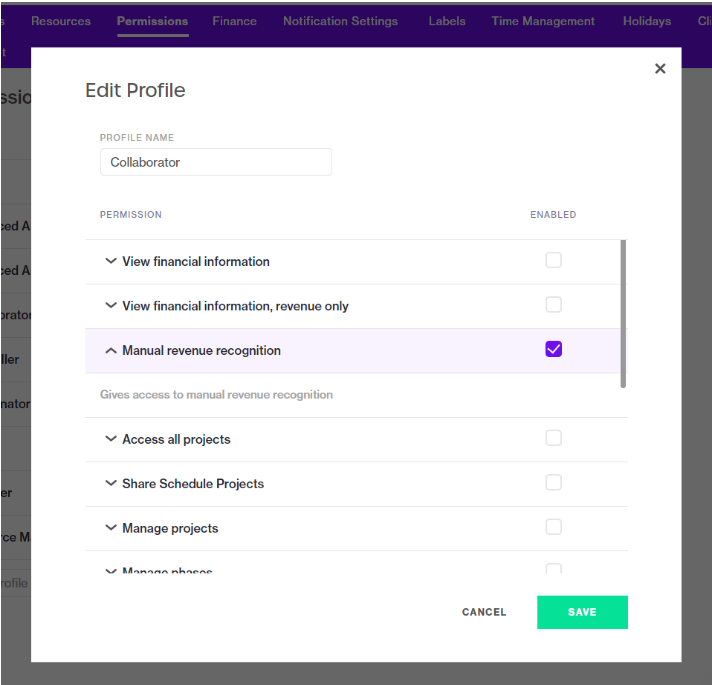712x685 pixels.
Task: Expand View financial information, revenue only chevron
Action: pyautogui.click(x=111, y=306)
